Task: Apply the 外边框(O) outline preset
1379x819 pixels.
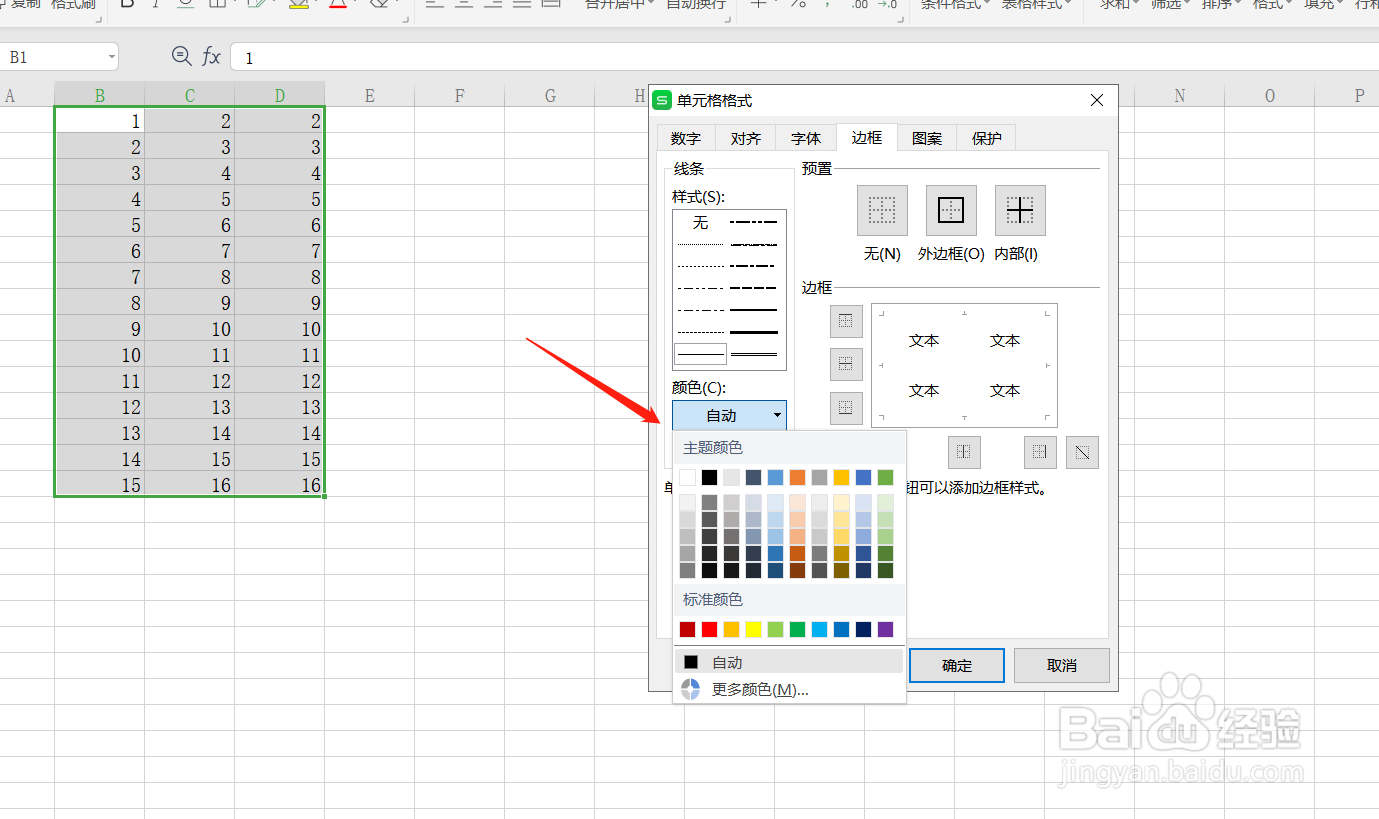Action: (x=951, y=210)
